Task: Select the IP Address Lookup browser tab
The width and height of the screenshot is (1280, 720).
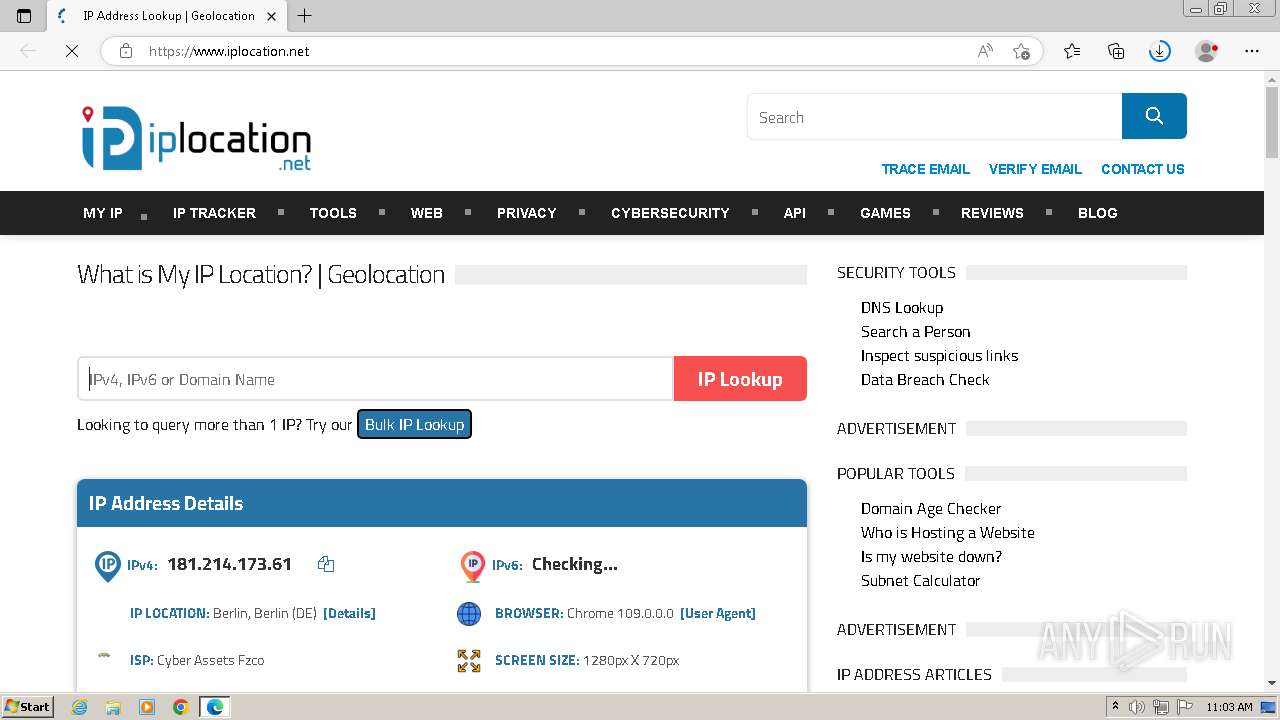Action: coord(167,16)
